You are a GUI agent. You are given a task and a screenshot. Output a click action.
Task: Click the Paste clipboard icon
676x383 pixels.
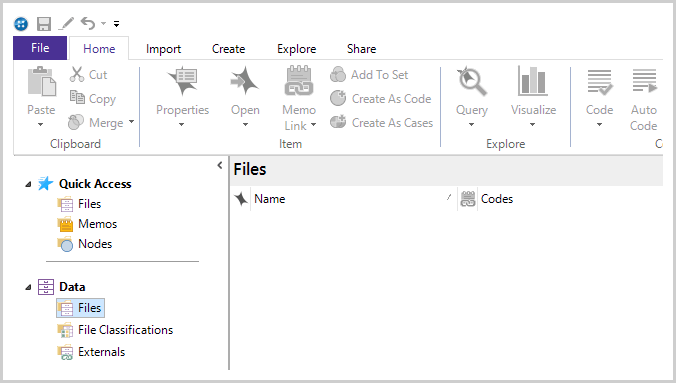42,81
